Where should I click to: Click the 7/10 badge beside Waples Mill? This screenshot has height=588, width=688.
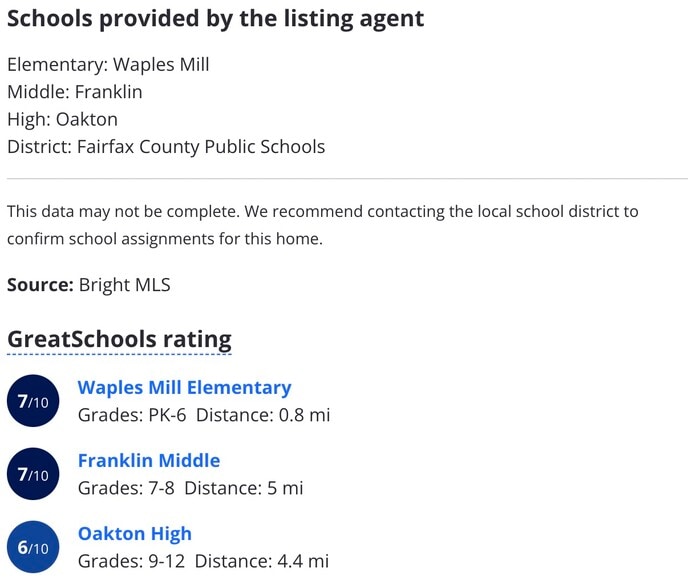click(x=33, y=401)
